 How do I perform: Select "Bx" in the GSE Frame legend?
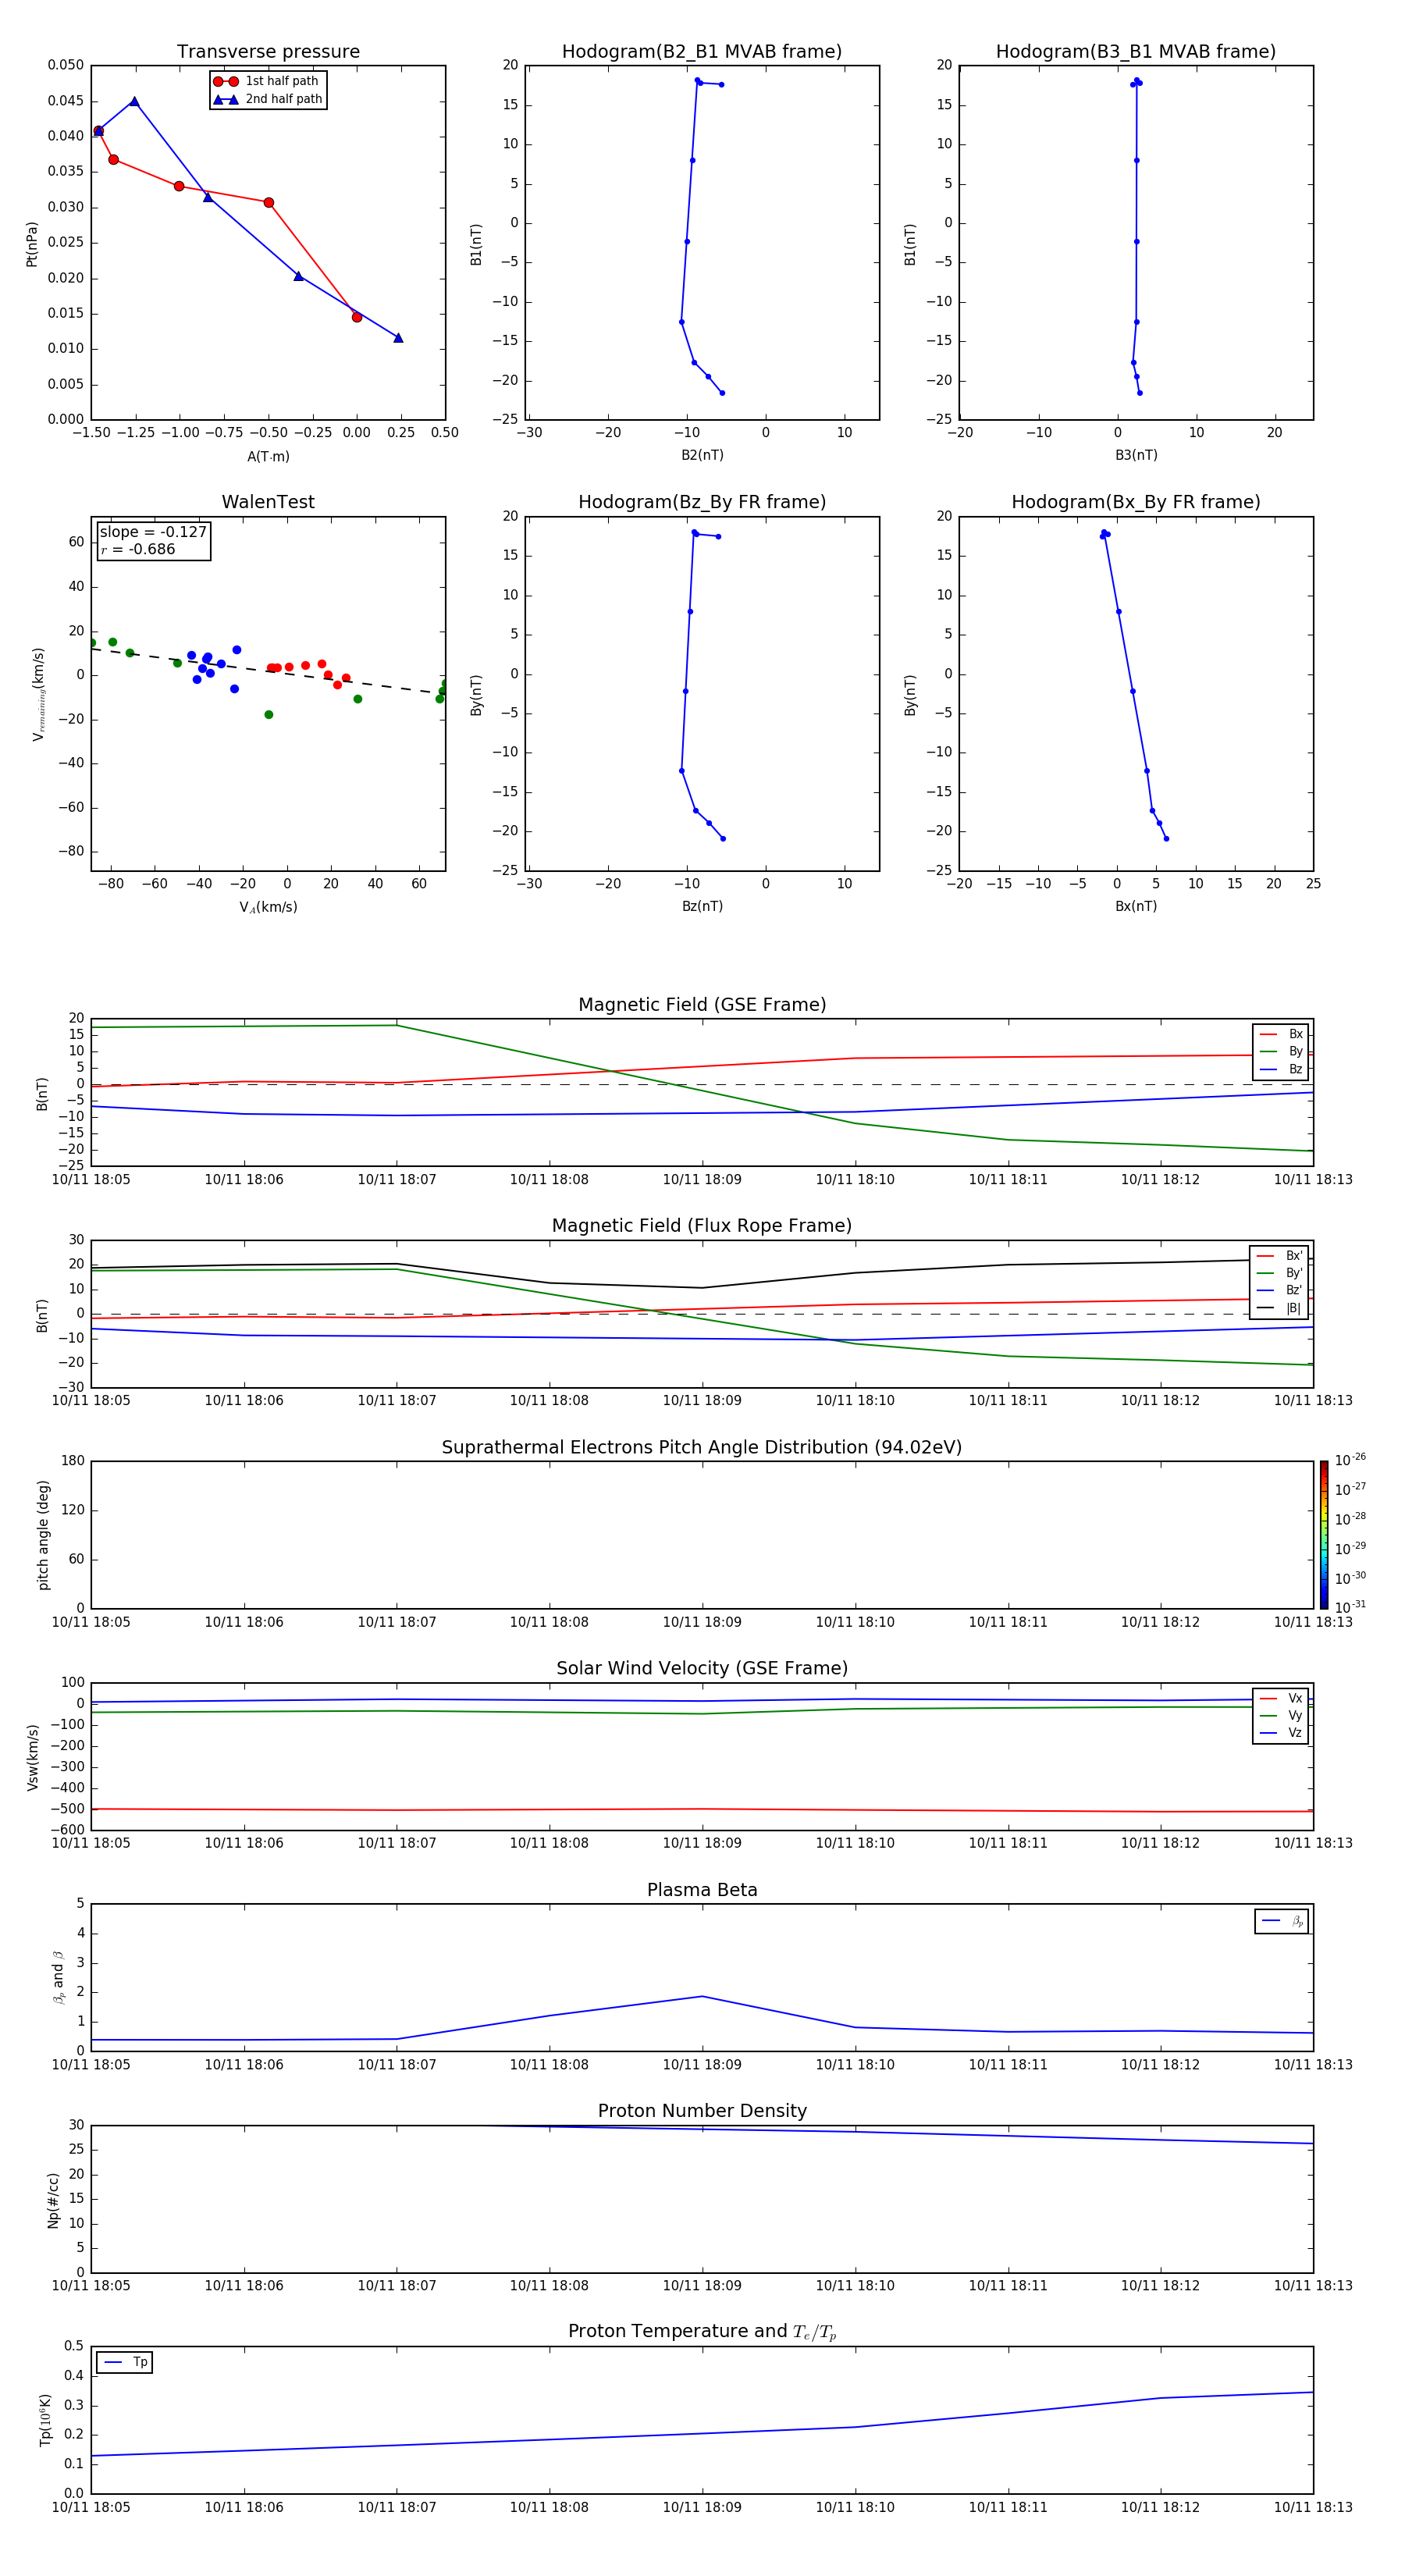[x=1281, y=1035]
